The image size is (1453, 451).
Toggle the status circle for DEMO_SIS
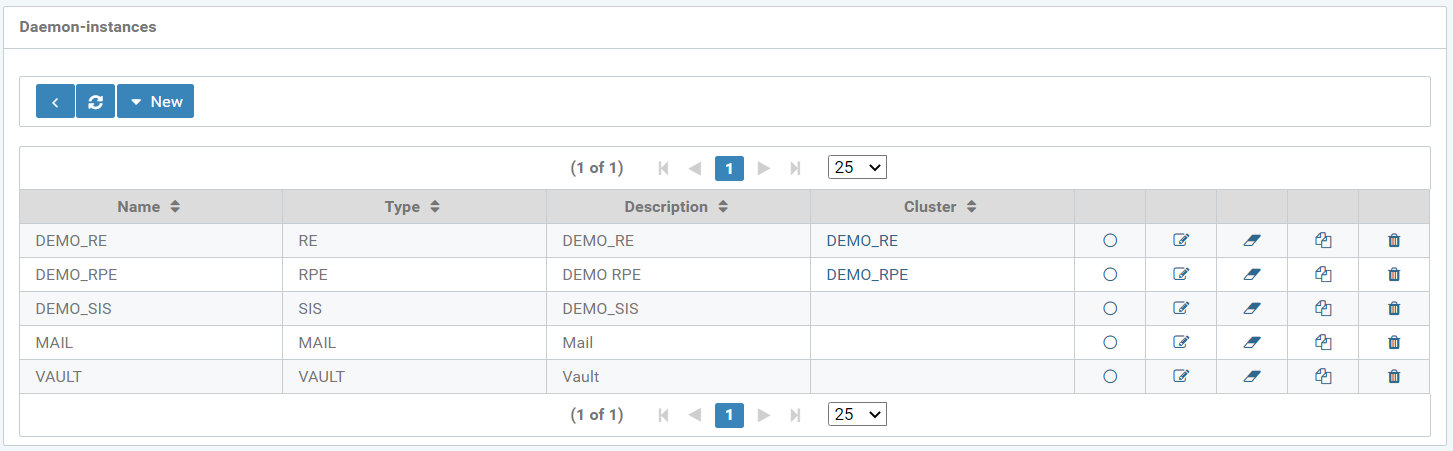point(1109,308)
